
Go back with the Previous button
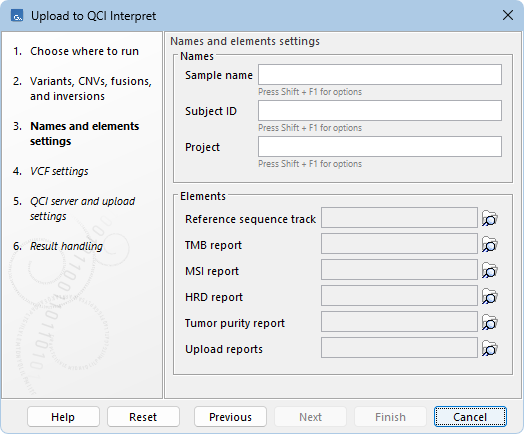tap(230, 417)
